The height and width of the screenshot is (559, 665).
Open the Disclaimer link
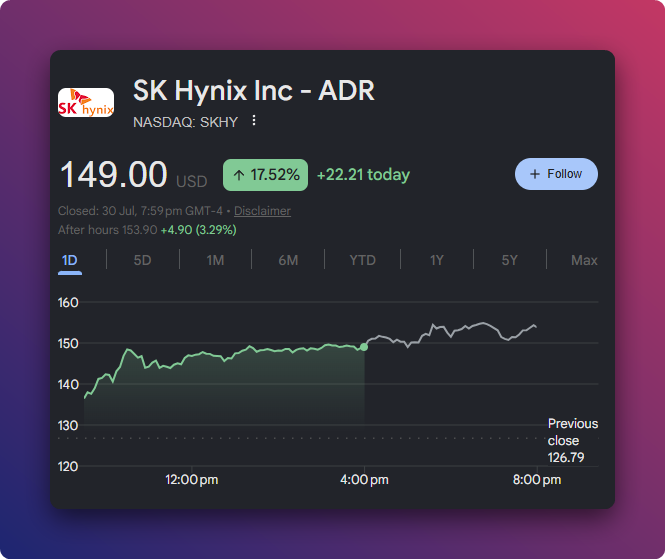click(x=262, y=211)
